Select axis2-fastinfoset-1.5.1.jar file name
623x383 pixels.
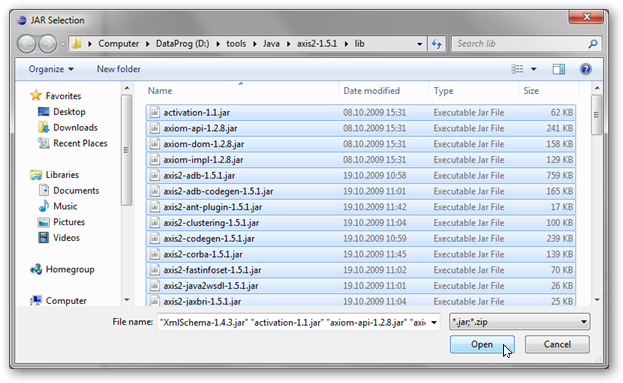point(212,270)
